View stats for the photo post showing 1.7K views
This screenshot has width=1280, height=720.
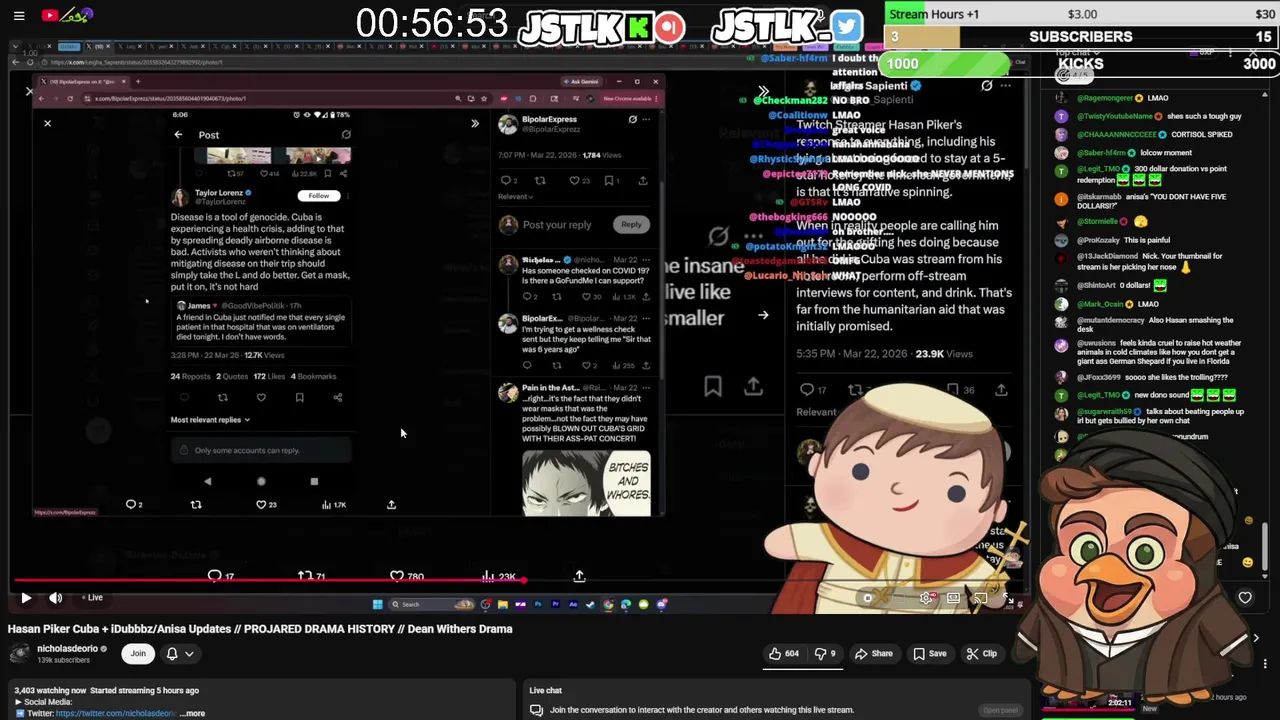tap(334, 505)
